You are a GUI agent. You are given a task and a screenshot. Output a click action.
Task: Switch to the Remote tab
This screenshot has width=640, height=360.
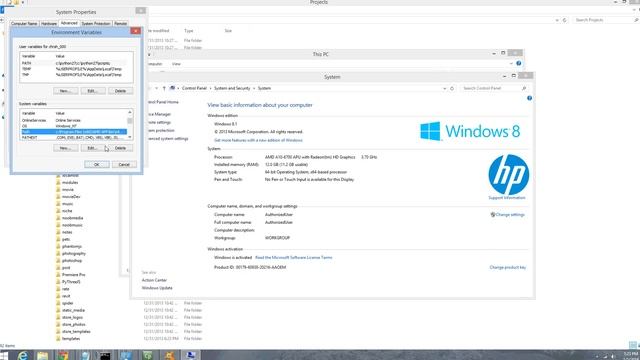120,24
